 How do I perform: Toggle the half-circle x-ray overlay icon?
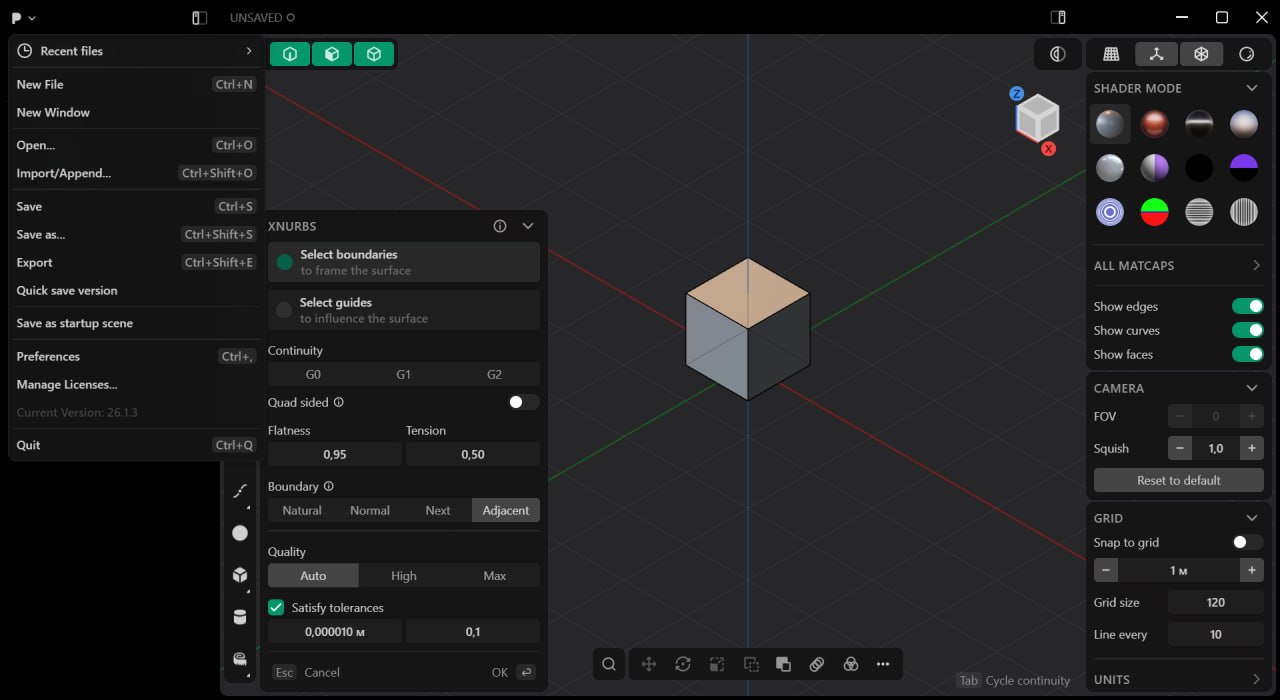pyautogui.click(x=1058, y=54)
